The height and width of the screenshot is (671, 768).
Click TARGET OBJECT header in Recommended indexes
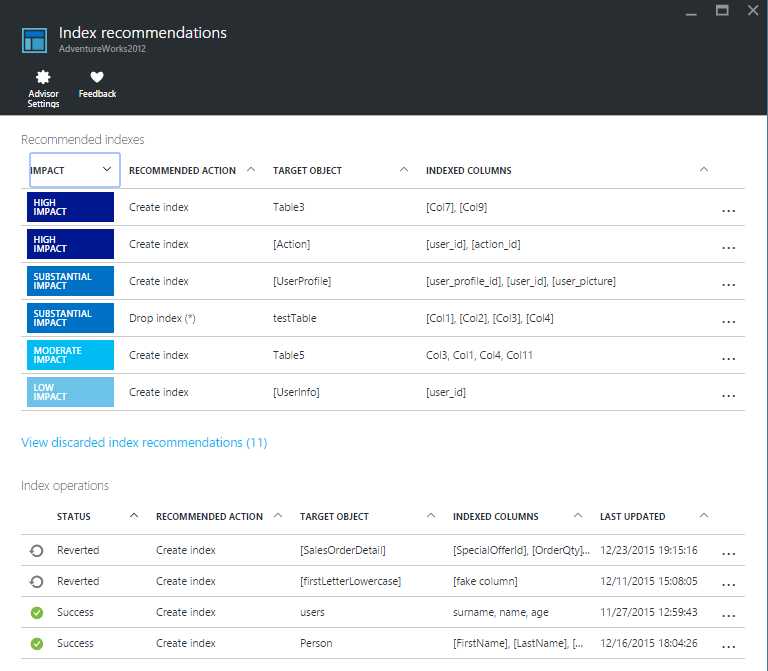tap(307, 171)
